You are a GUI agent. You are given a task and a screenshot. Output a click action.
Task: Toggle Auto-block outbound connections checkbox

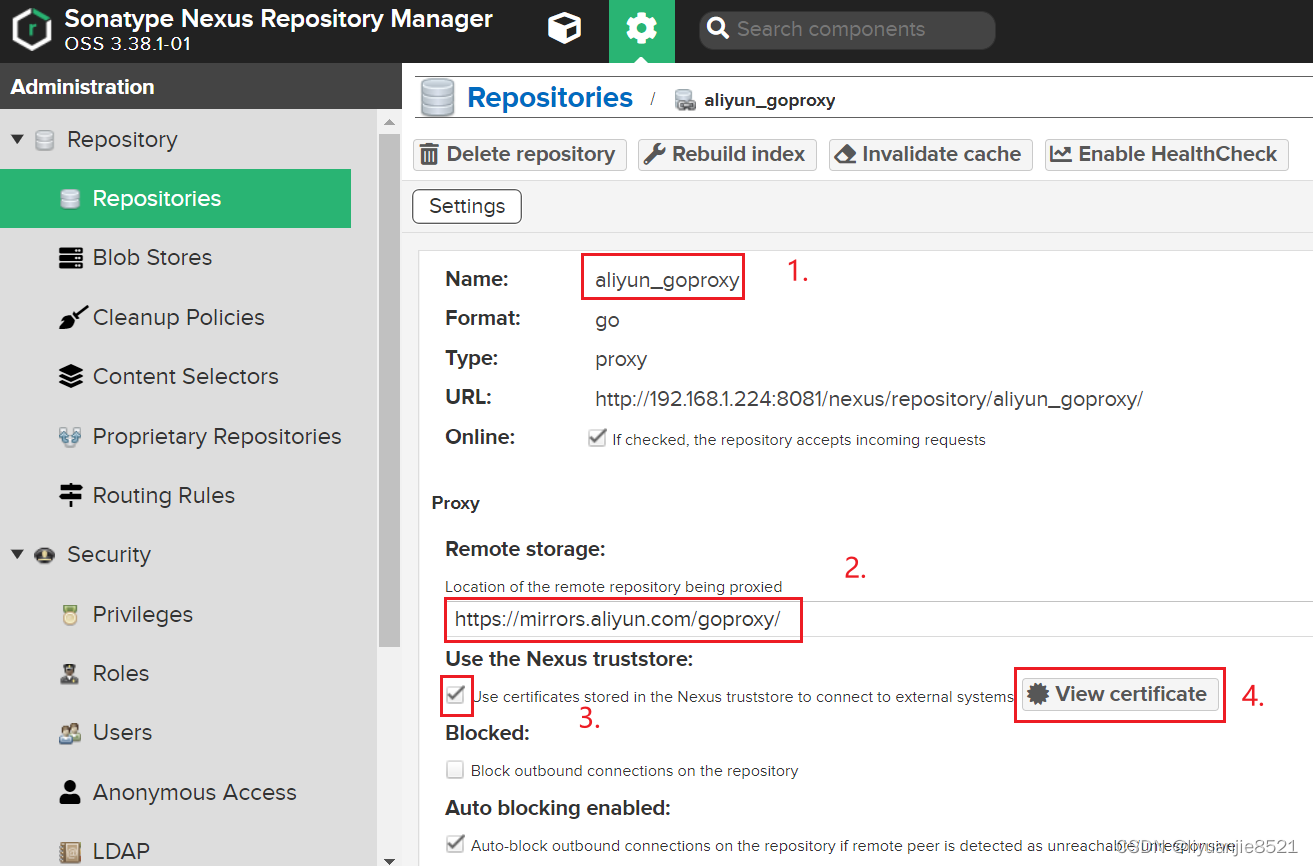pos(455,843)
